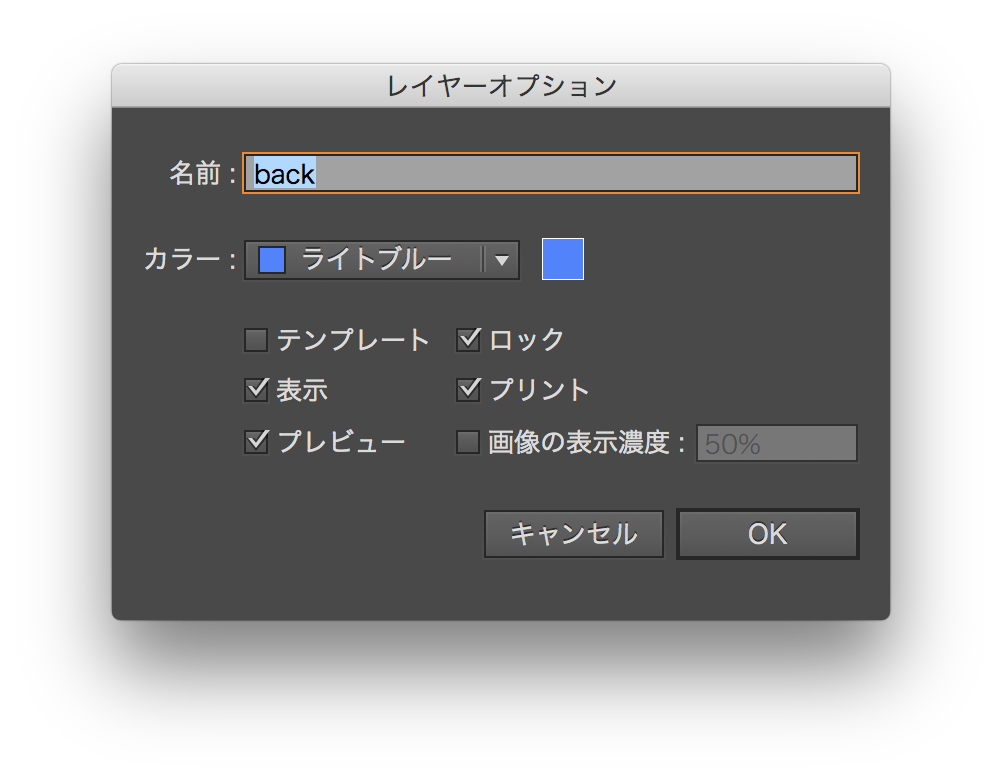The image size is (1002, 780).
Task: Enable the テンプレート checkbox
Action: 256,340
